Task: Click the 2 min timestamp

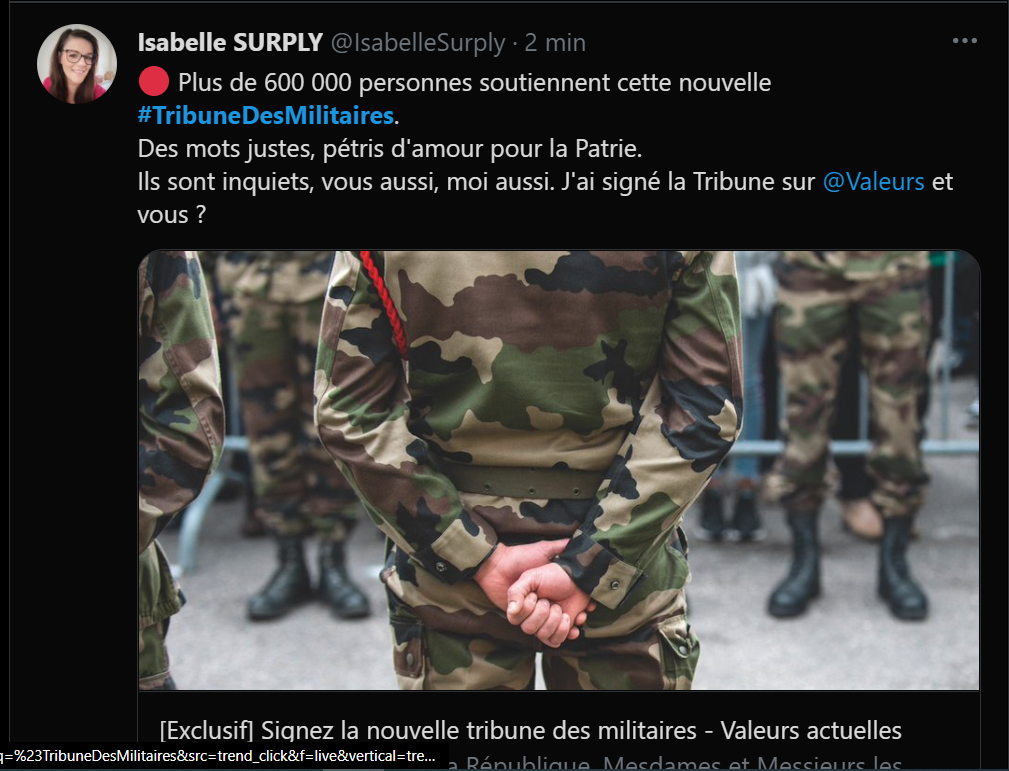Action: click(x=555, y=42)
